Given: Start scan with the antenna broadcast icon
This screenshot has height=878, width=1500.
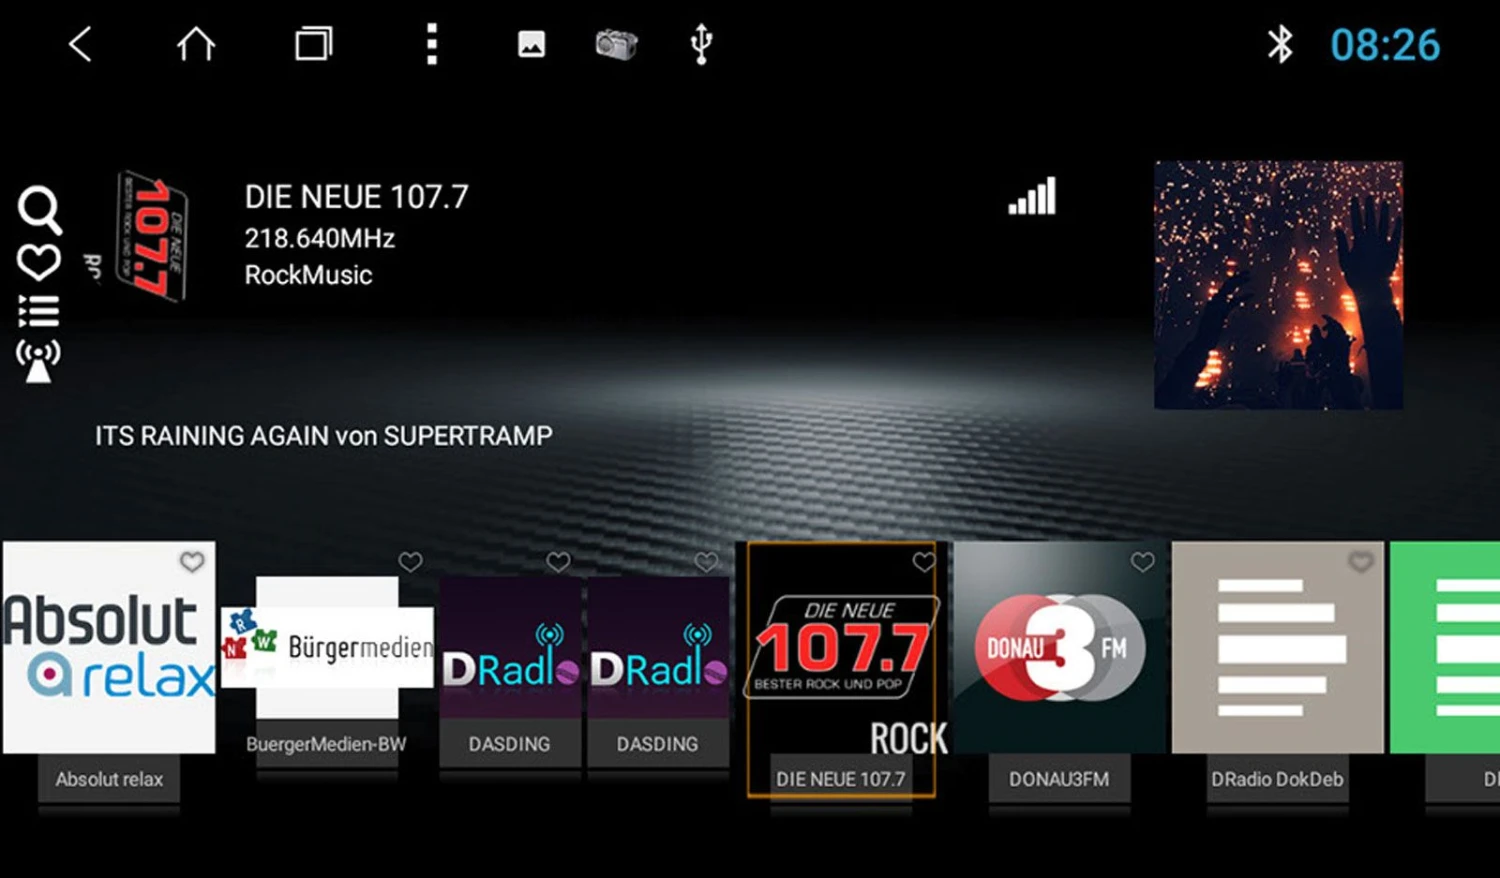Looking at the screenshot, I should [39, 361].
